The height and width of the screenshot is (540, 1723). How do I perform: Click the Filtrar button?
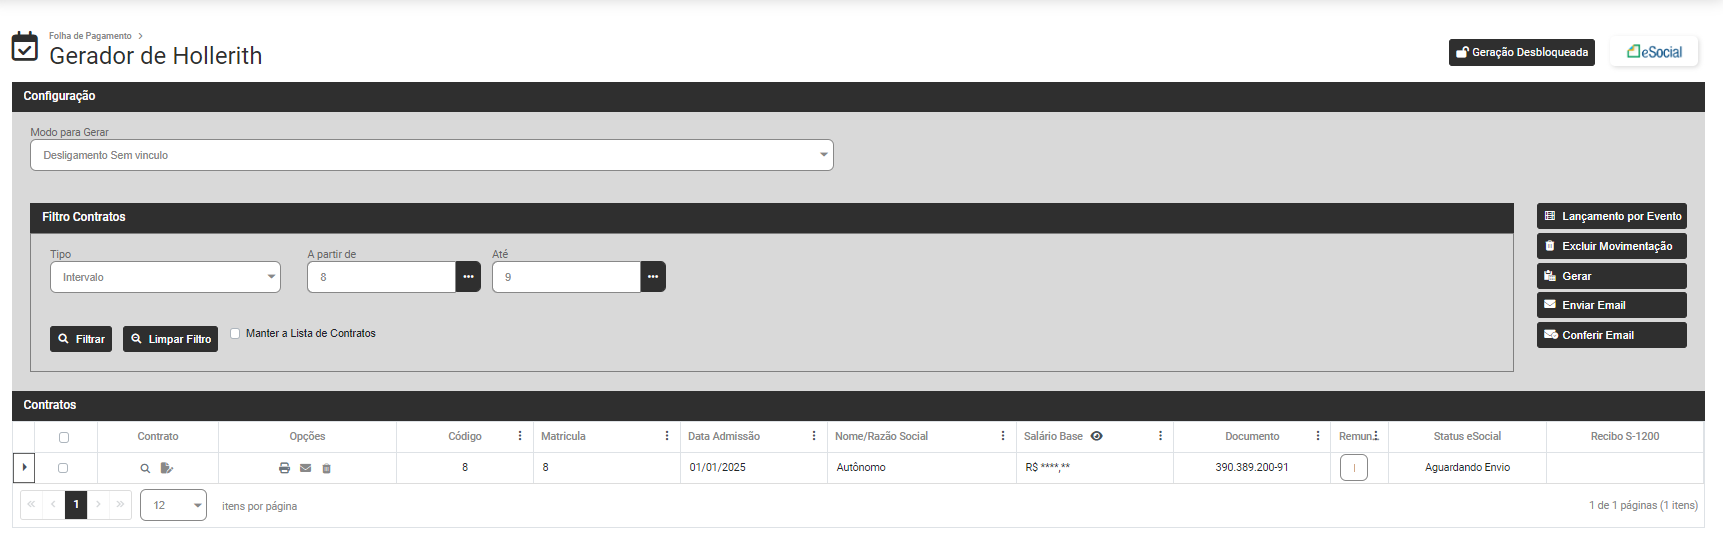pyautogui.click(x=81, y=339)
